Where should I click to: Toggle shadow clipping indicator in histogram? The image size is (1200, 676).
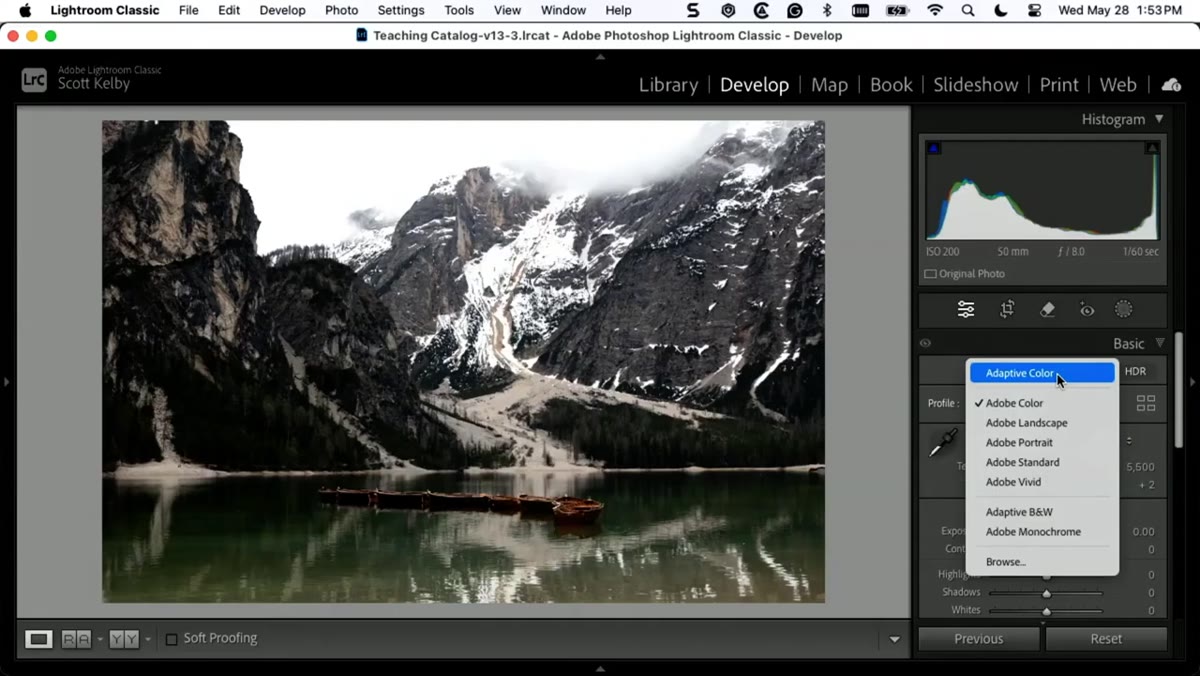(934, 148)
